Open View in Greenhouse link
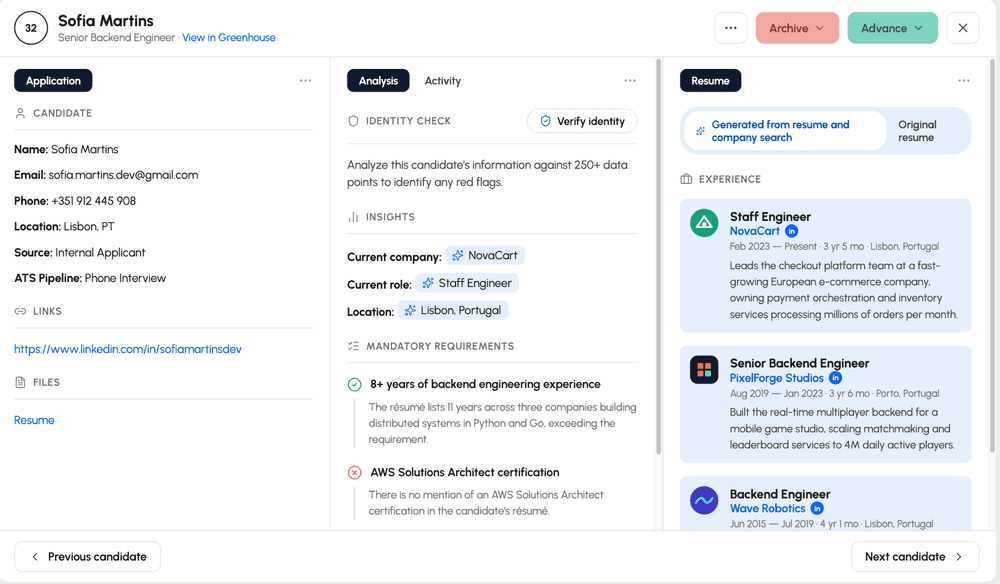The width and height of the screenshot is (1000, 584). pyautogui.click(x=229, y=38)
